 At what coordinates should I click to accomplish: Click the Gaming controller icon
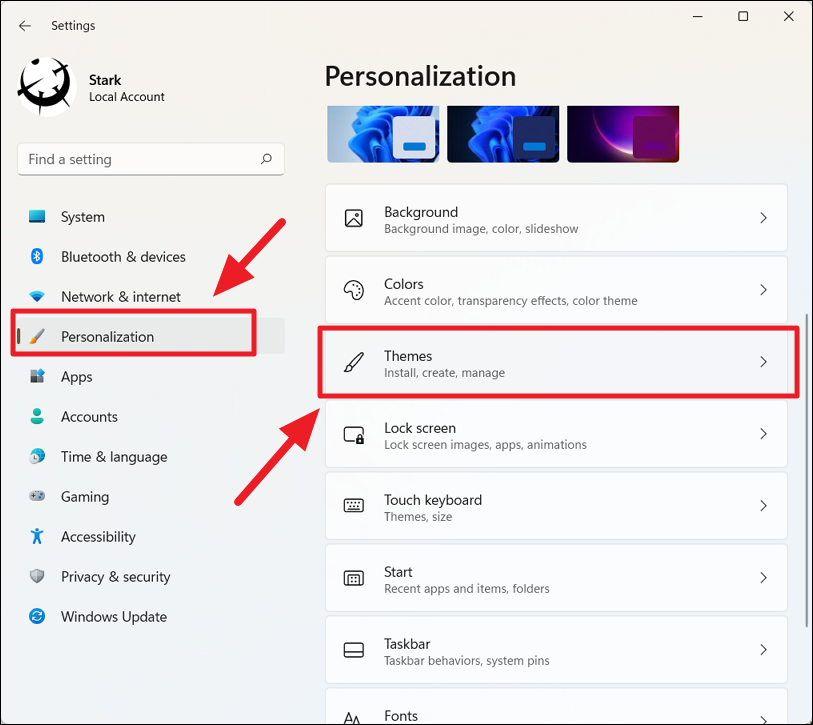tap(37, 496)
